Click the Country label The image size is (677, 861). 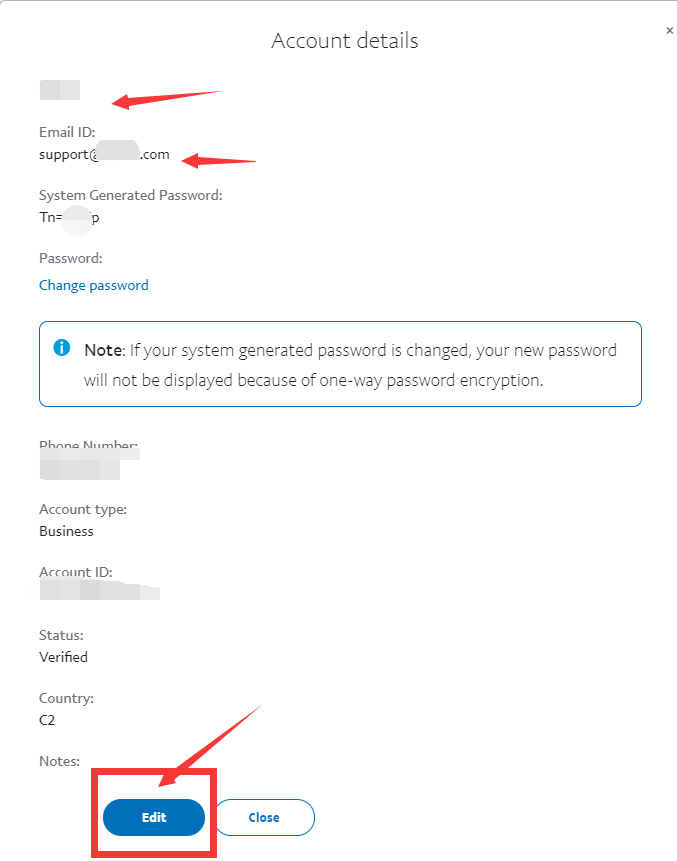[x=66, y=698]
